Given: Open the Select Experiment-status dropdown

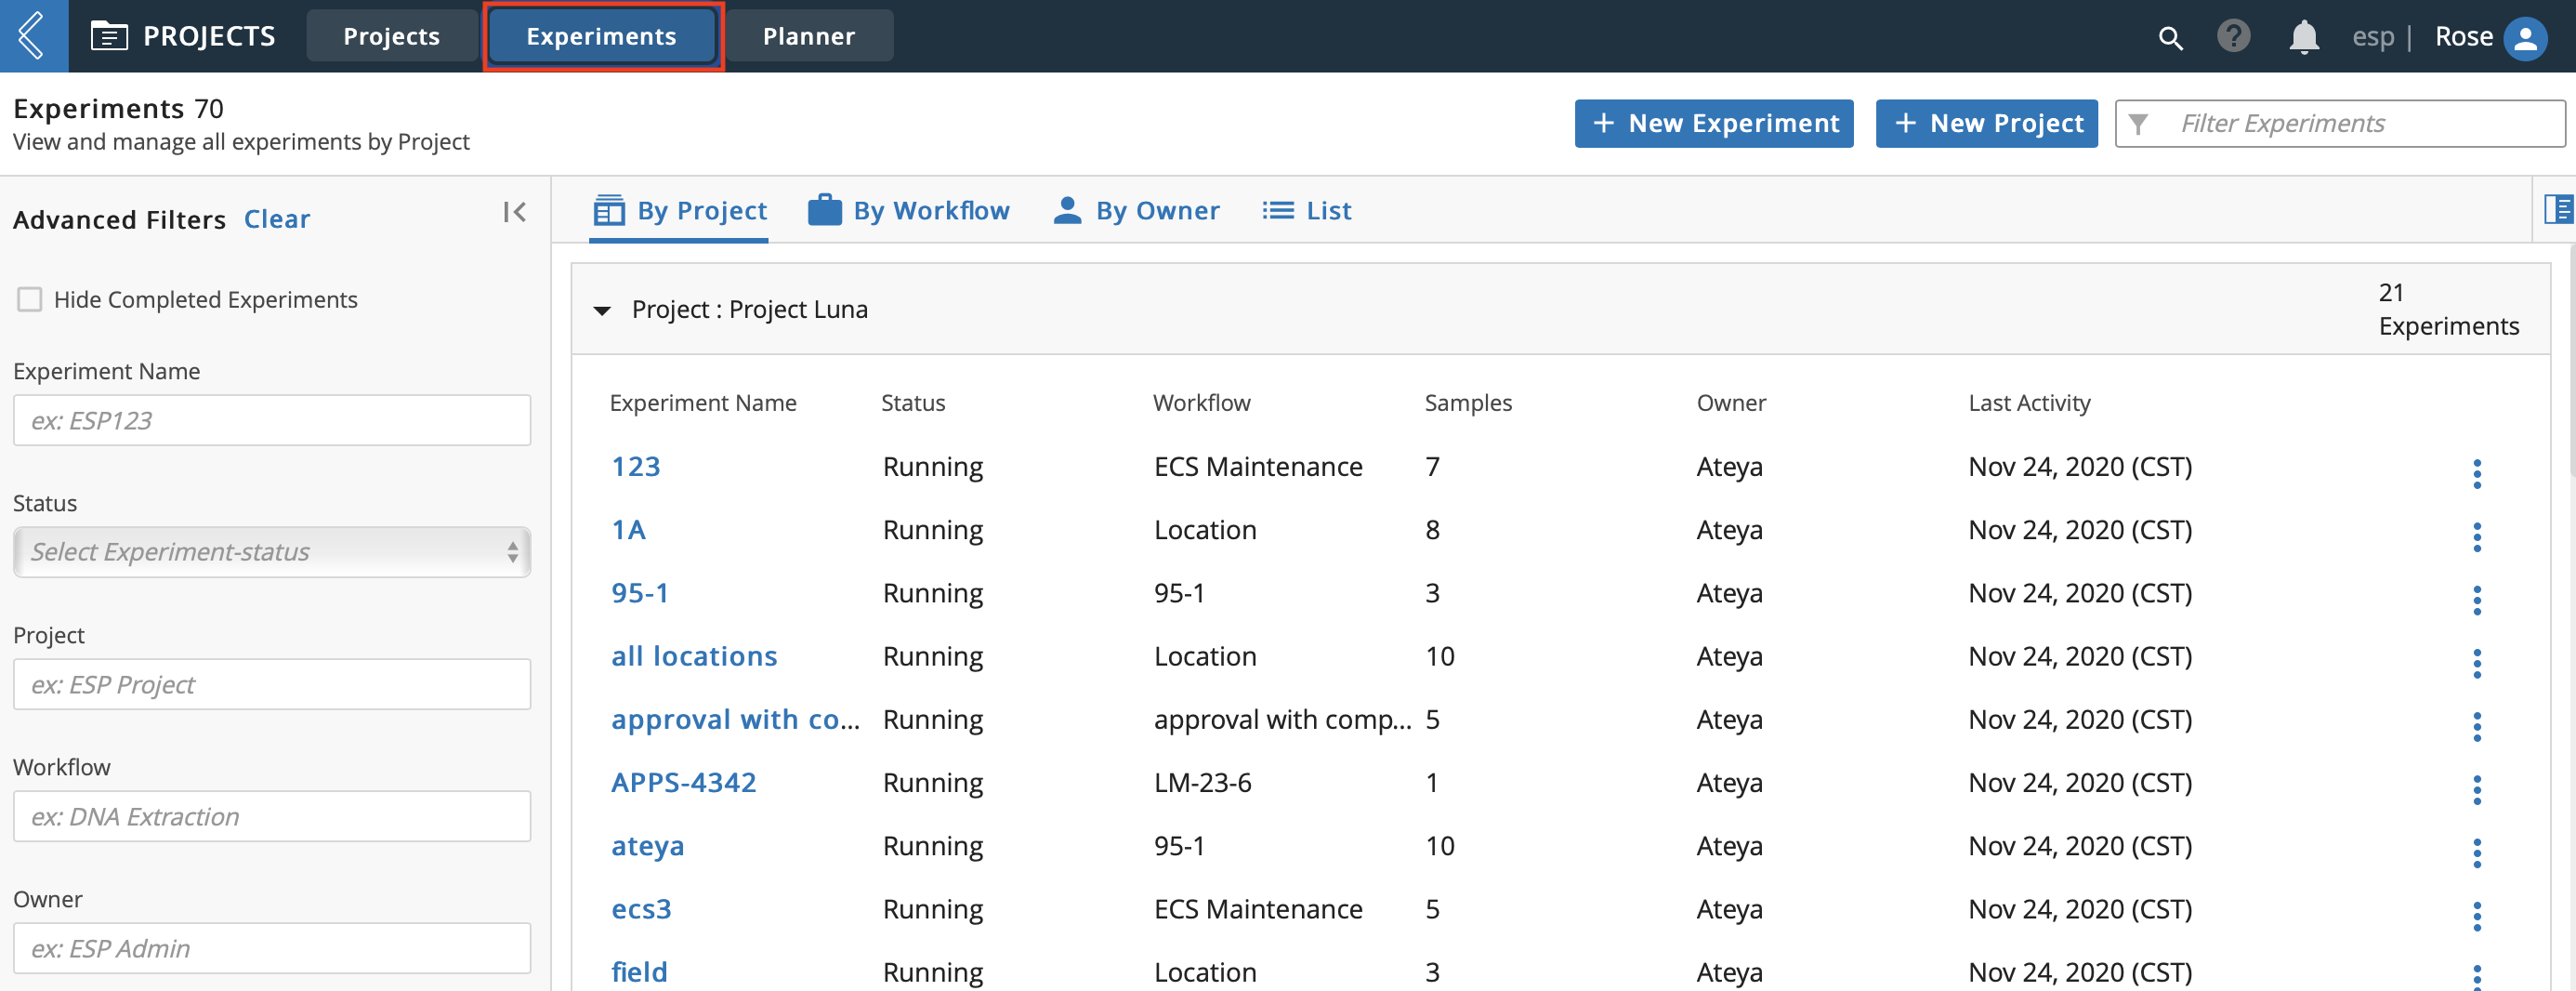Looking at the screenshot, I should (272, 552).
